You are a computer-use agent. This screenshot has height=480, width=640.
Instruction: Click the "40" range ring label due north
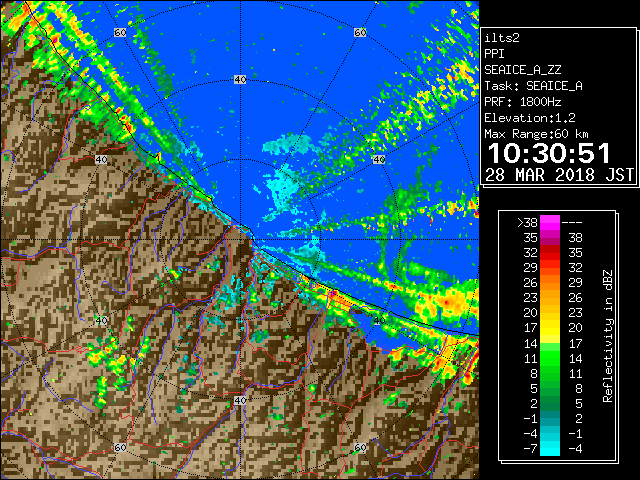click(240, 80)
